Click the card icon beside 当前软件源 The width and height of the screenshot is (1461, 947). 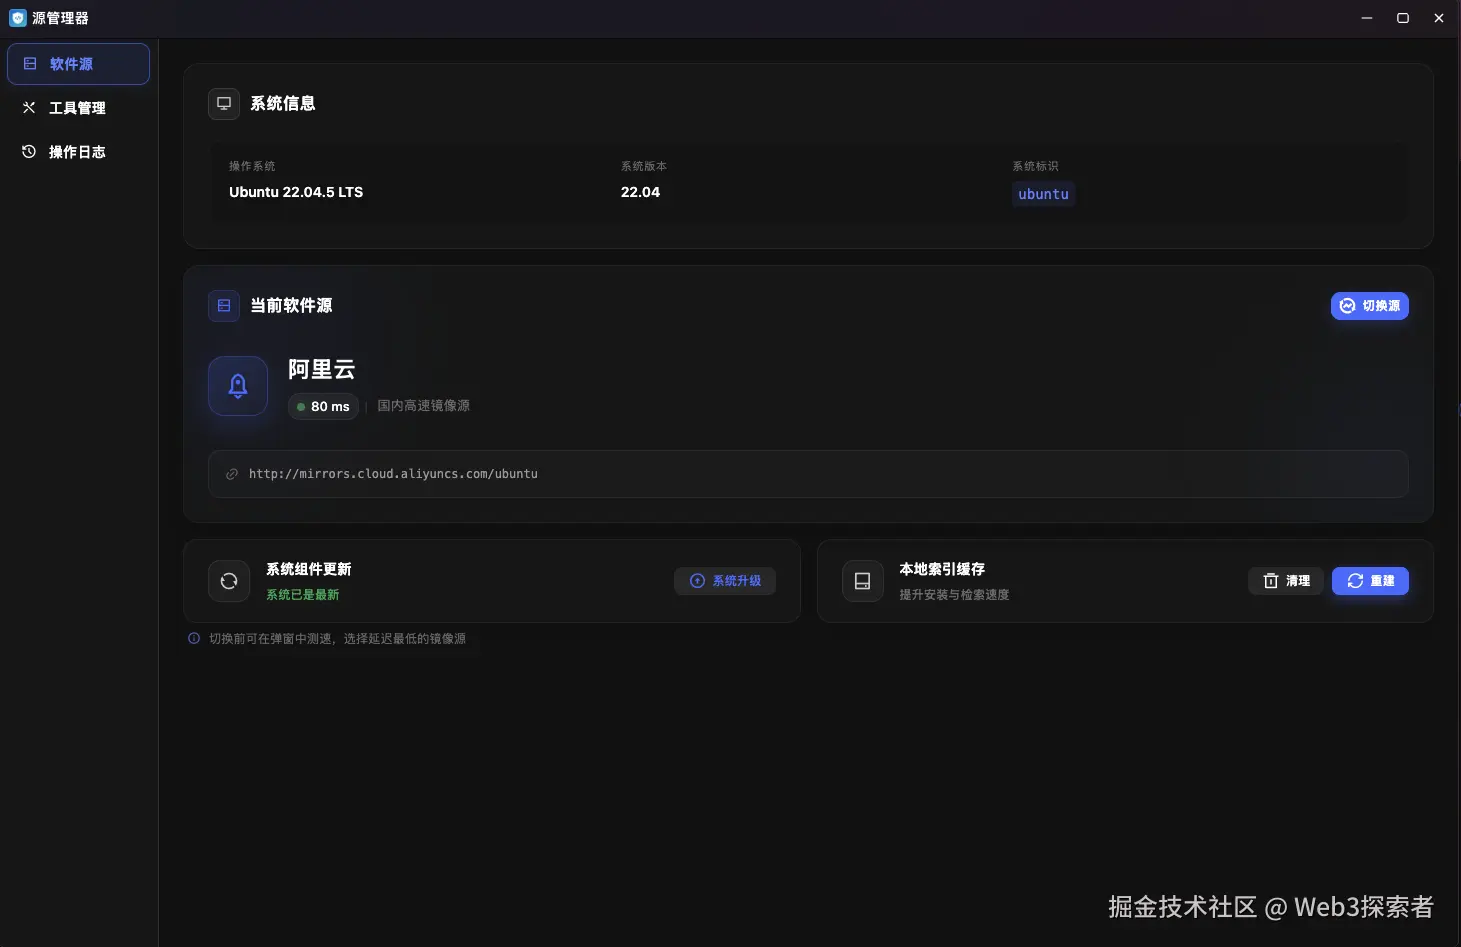[222, 305]
